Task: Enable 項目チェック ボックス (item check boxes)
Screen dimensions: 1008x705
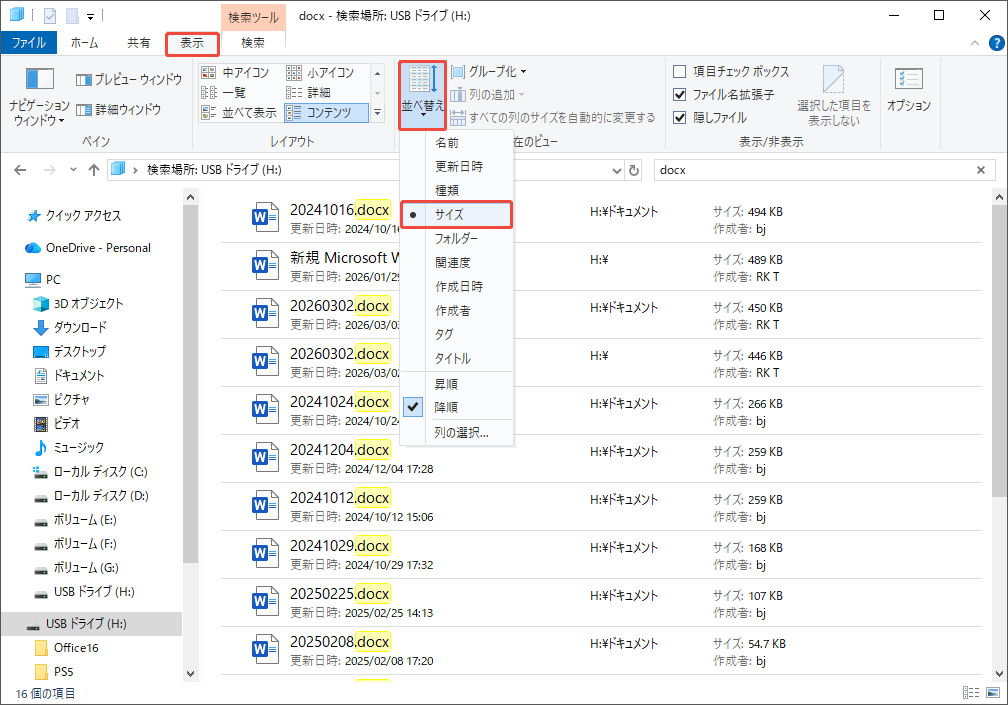Action: pyautogui.click(x=681, y=71)
